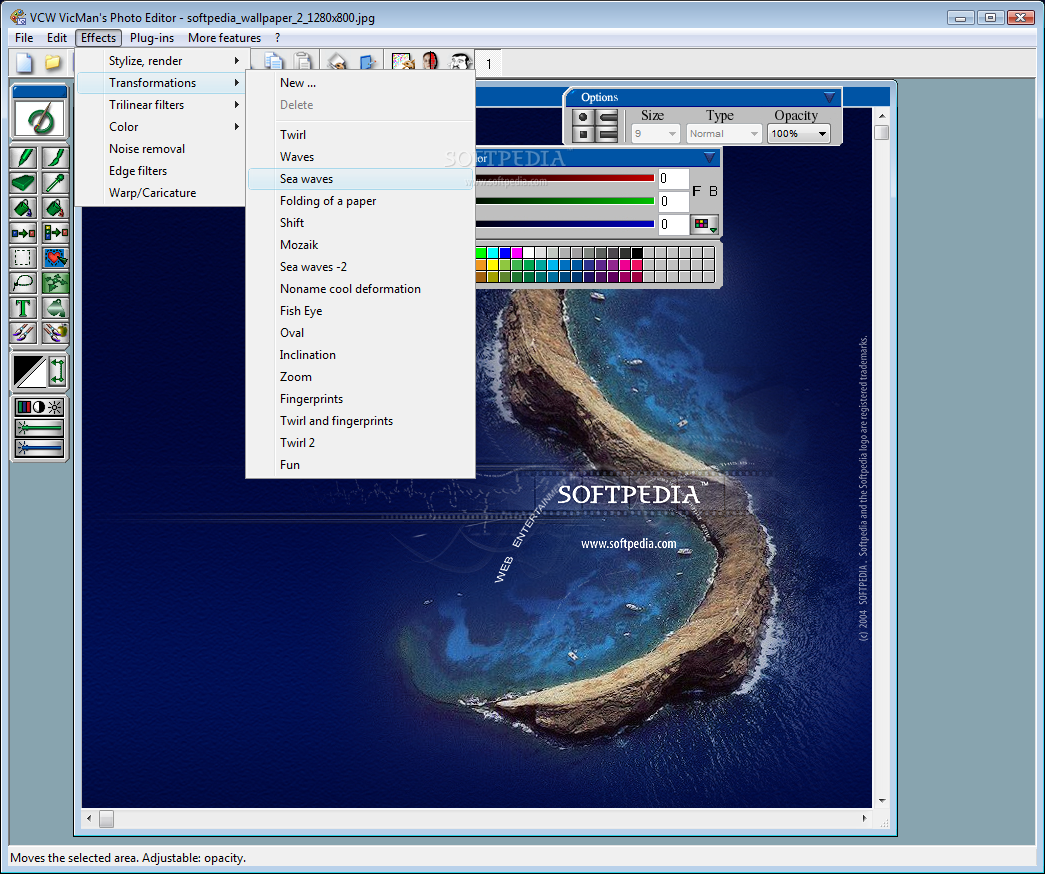This screenshot has width=1045, height=874.
Task: Select Noise removal from Effects menu
Action: [x=162, y=149]
